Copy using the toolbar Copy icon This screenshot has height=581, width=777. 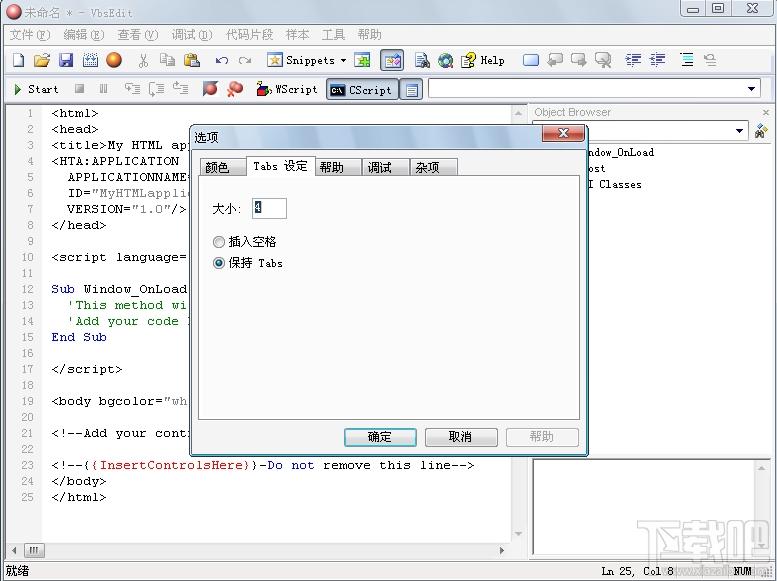click(x=167, y=60)
